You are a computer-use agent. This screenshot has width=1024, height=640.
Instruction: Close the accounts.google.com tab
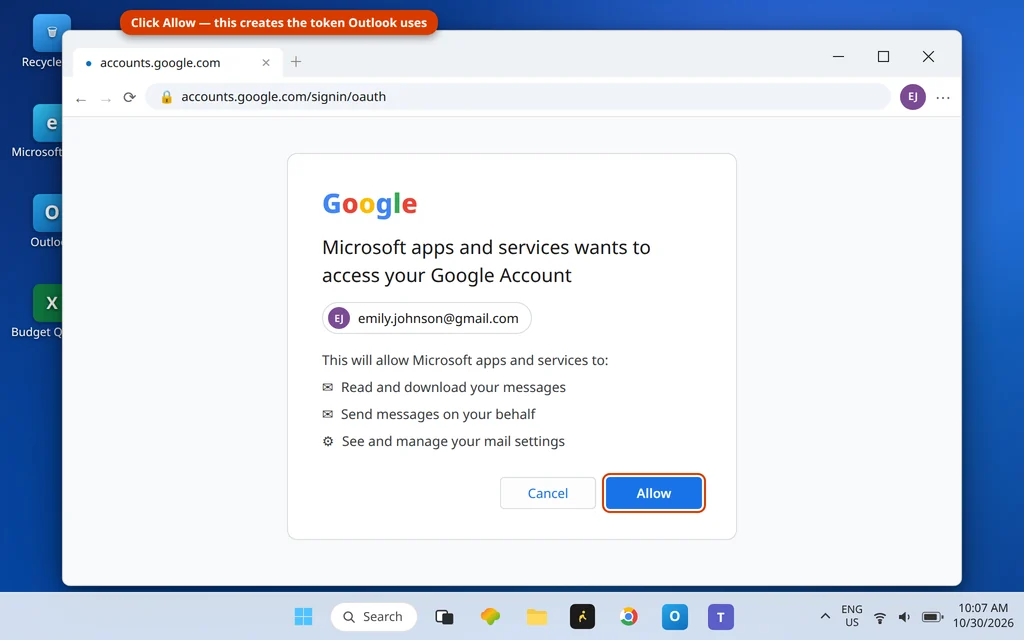(266, 63)
